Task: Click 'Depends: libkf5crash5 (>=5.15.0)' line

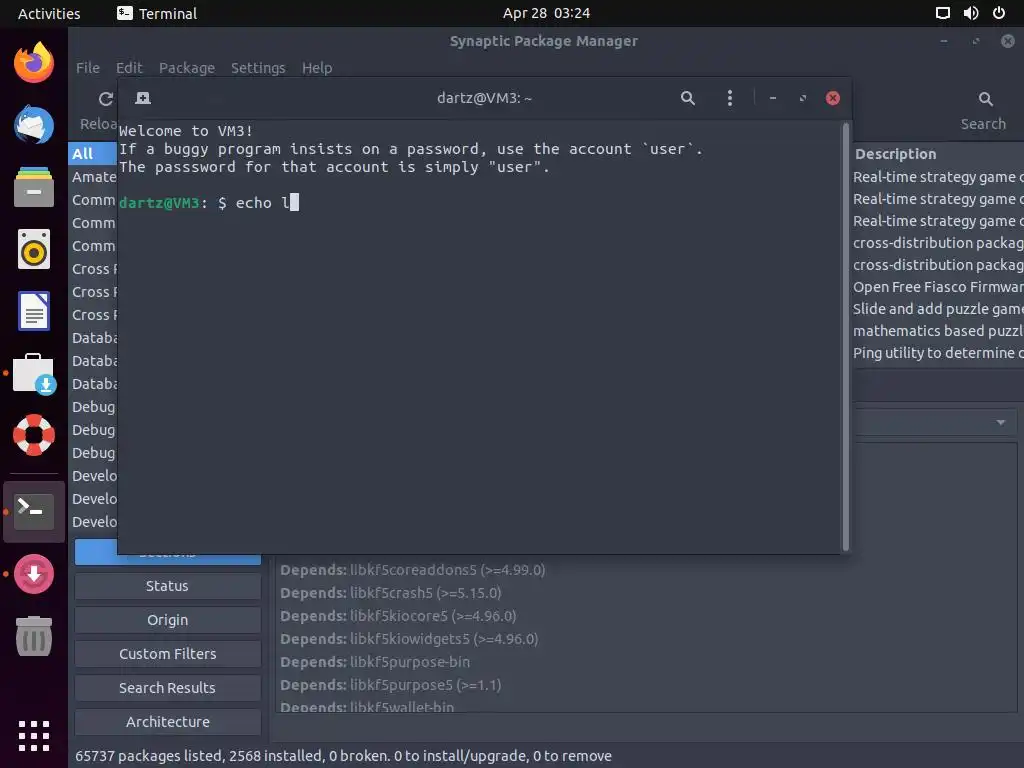Action: click(391, 593)
